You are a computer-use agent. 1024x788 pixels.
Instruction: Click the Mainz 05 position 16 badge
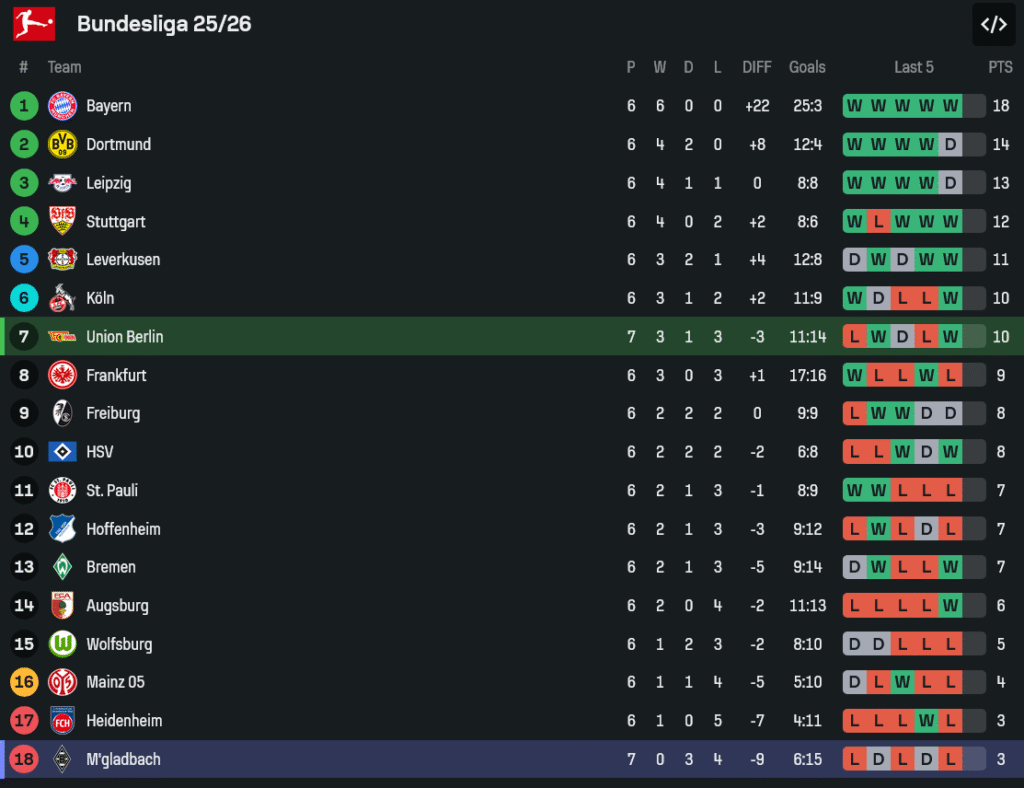click(24, 682)
